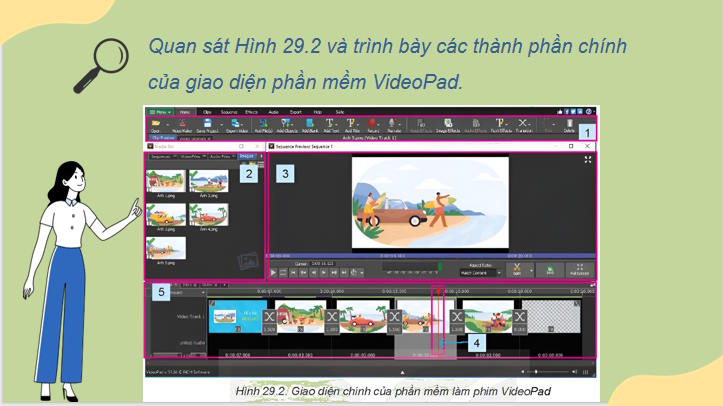Open the Effects ribbon tab
Viewport: 723px width, 406px height.
[251, 112]
